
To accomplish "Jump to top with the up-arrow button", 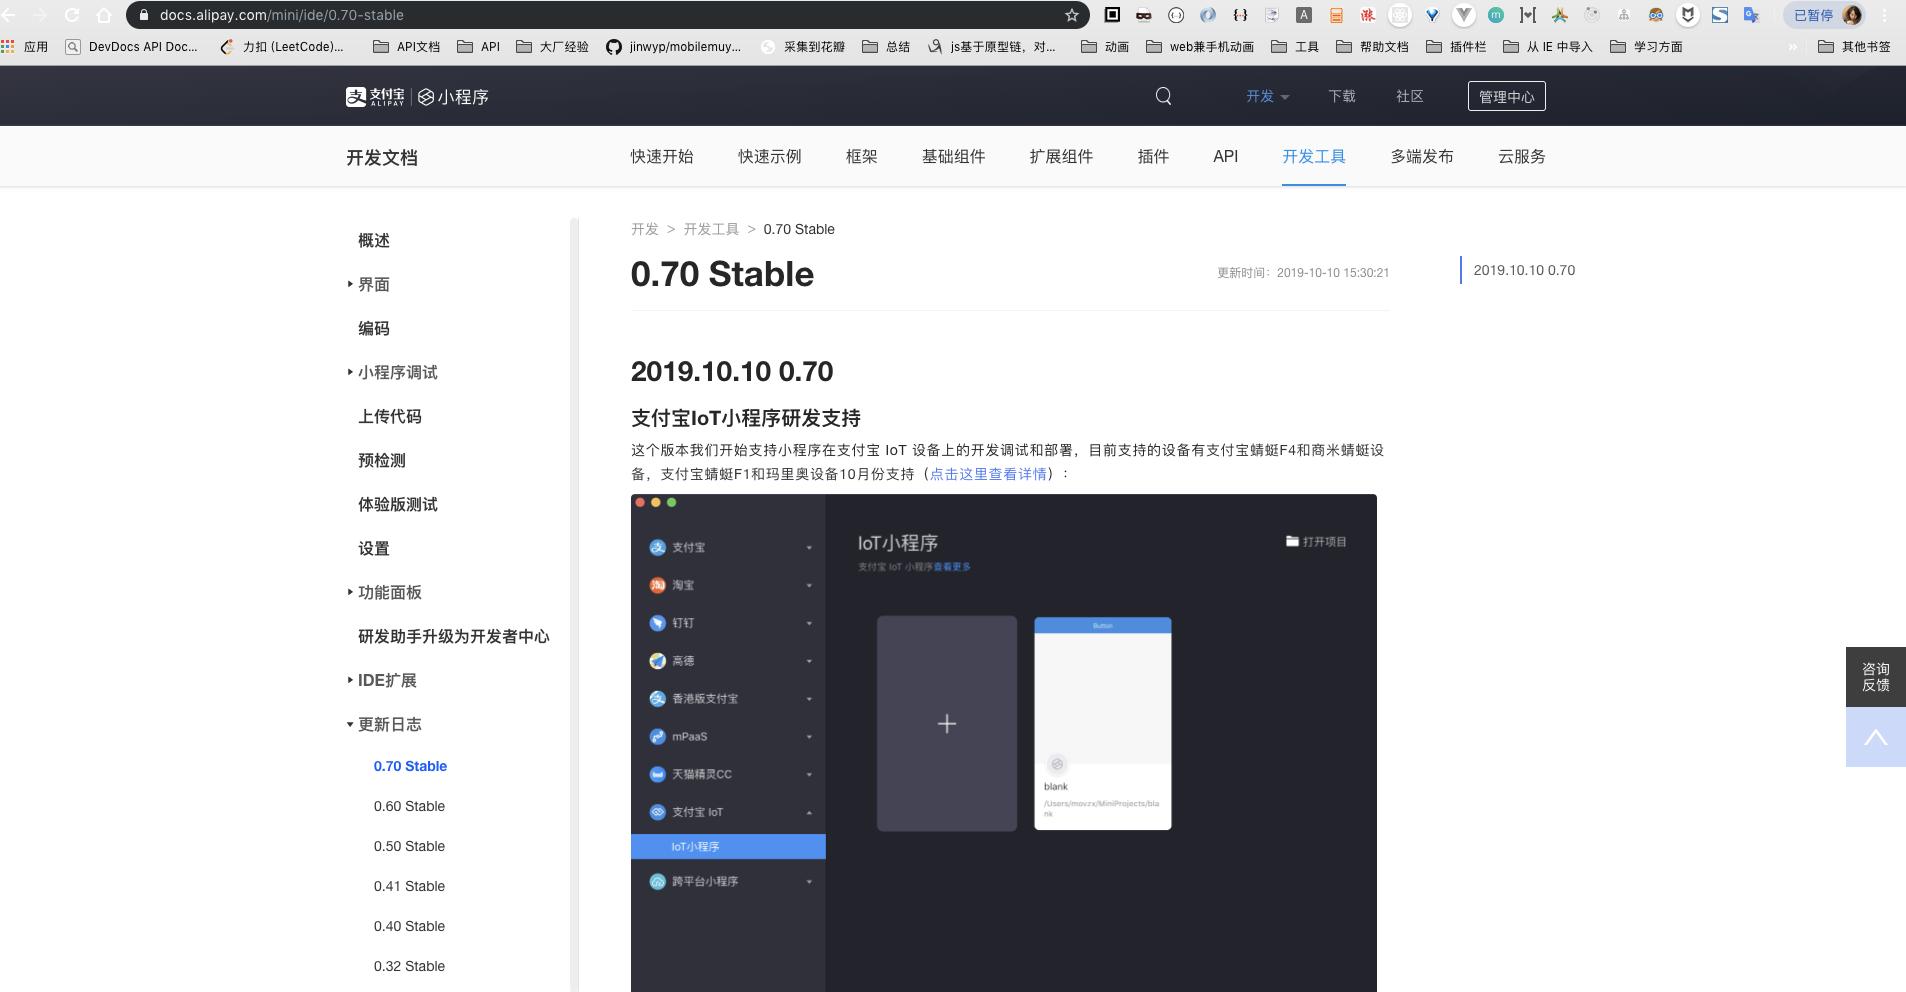I will 1876,737.
